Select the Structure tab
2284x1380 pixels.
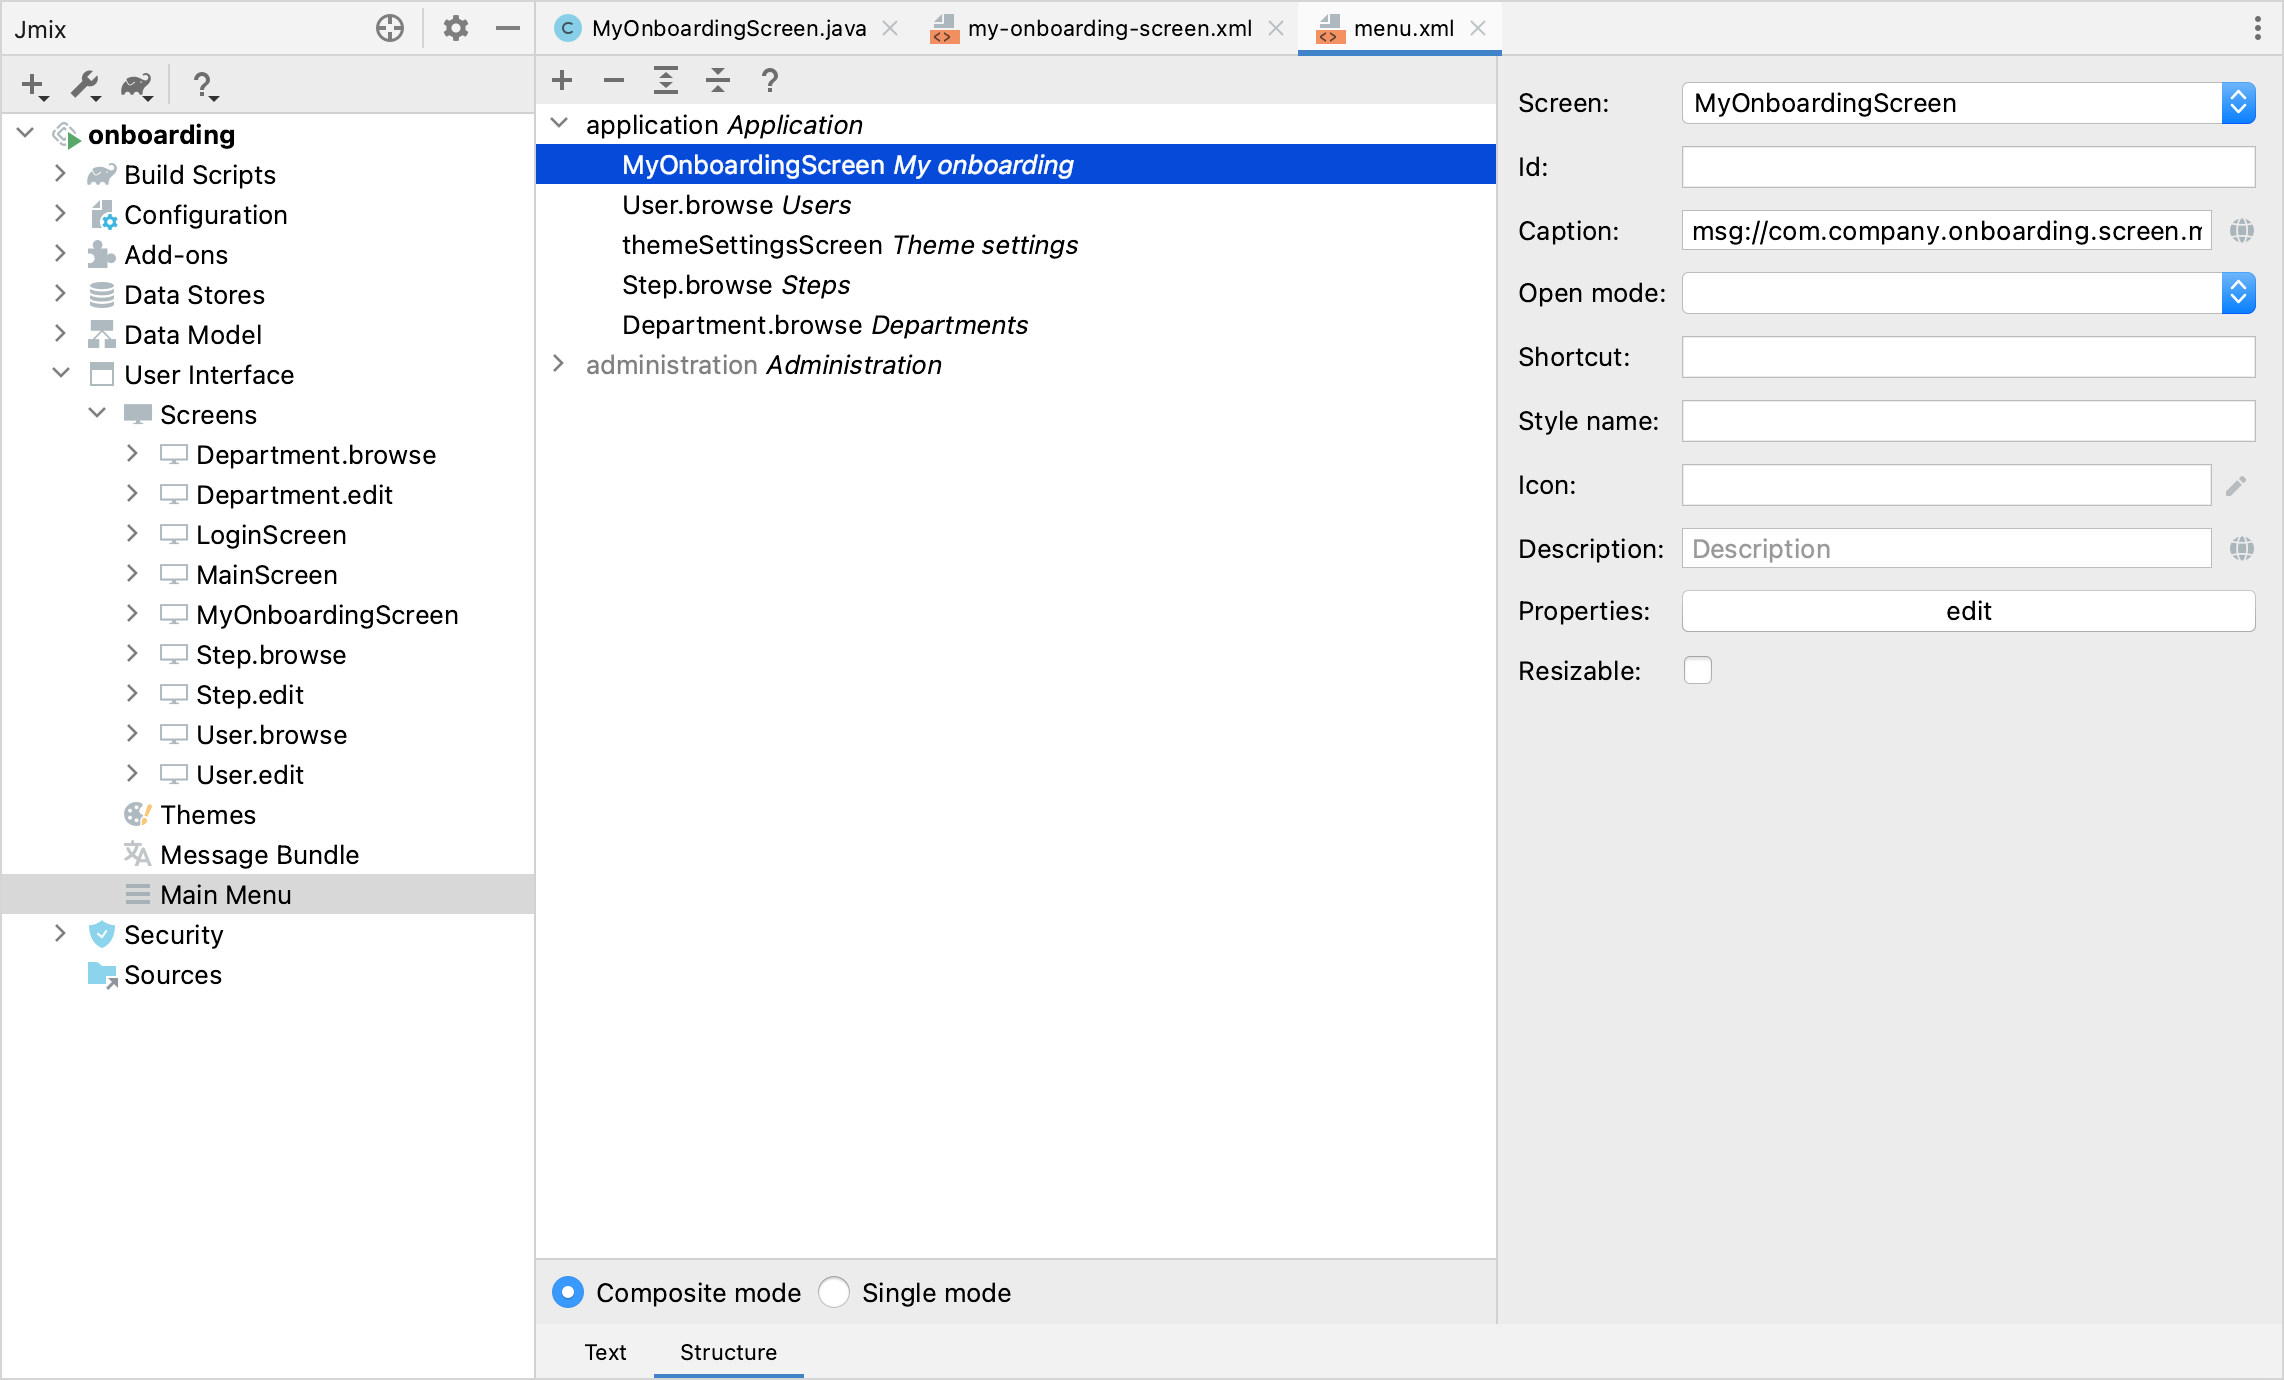(728, 1352)
